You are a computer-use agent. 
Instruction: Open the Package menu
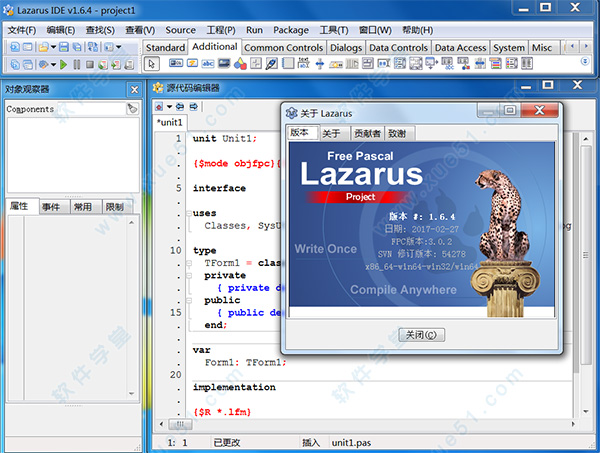(x=291, y=30)
